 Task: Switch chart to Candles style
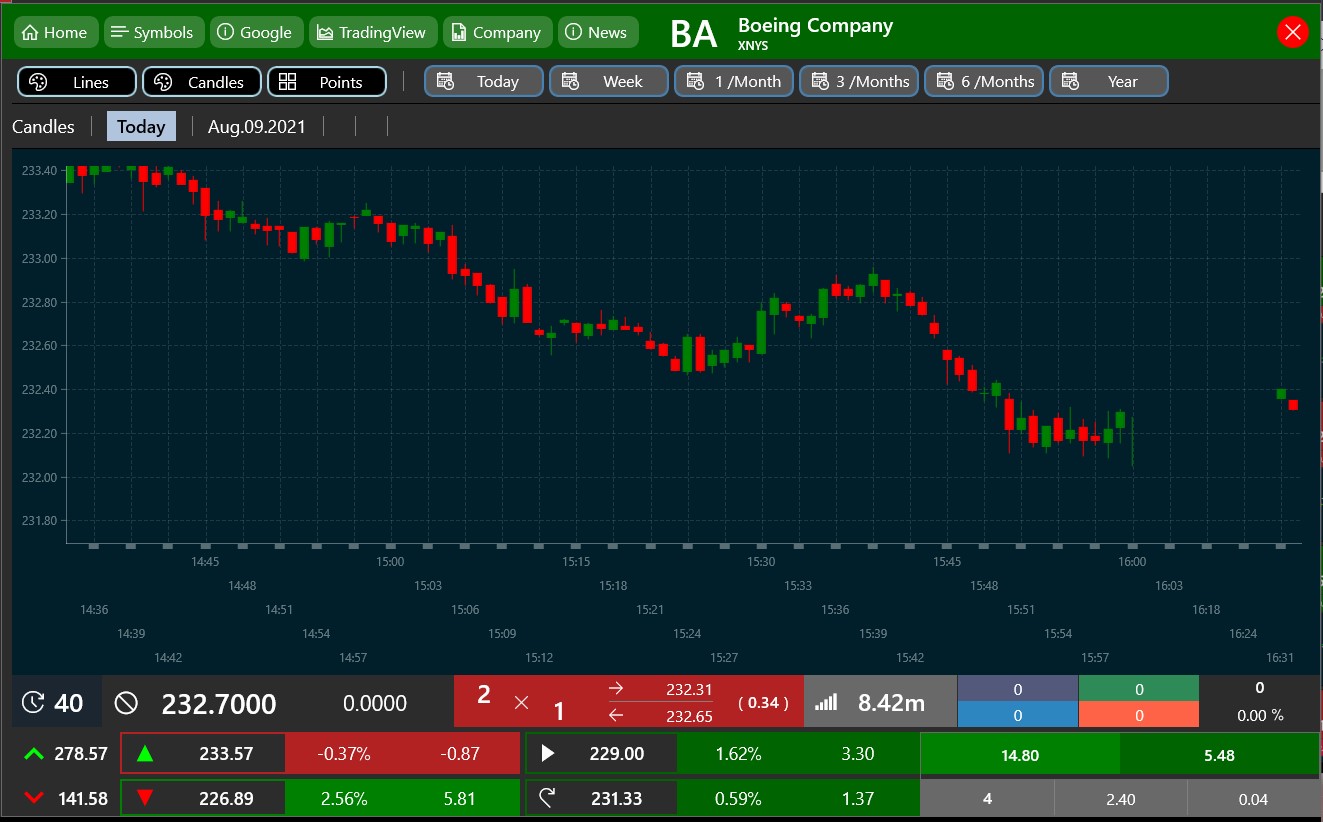tap(202, 82)
